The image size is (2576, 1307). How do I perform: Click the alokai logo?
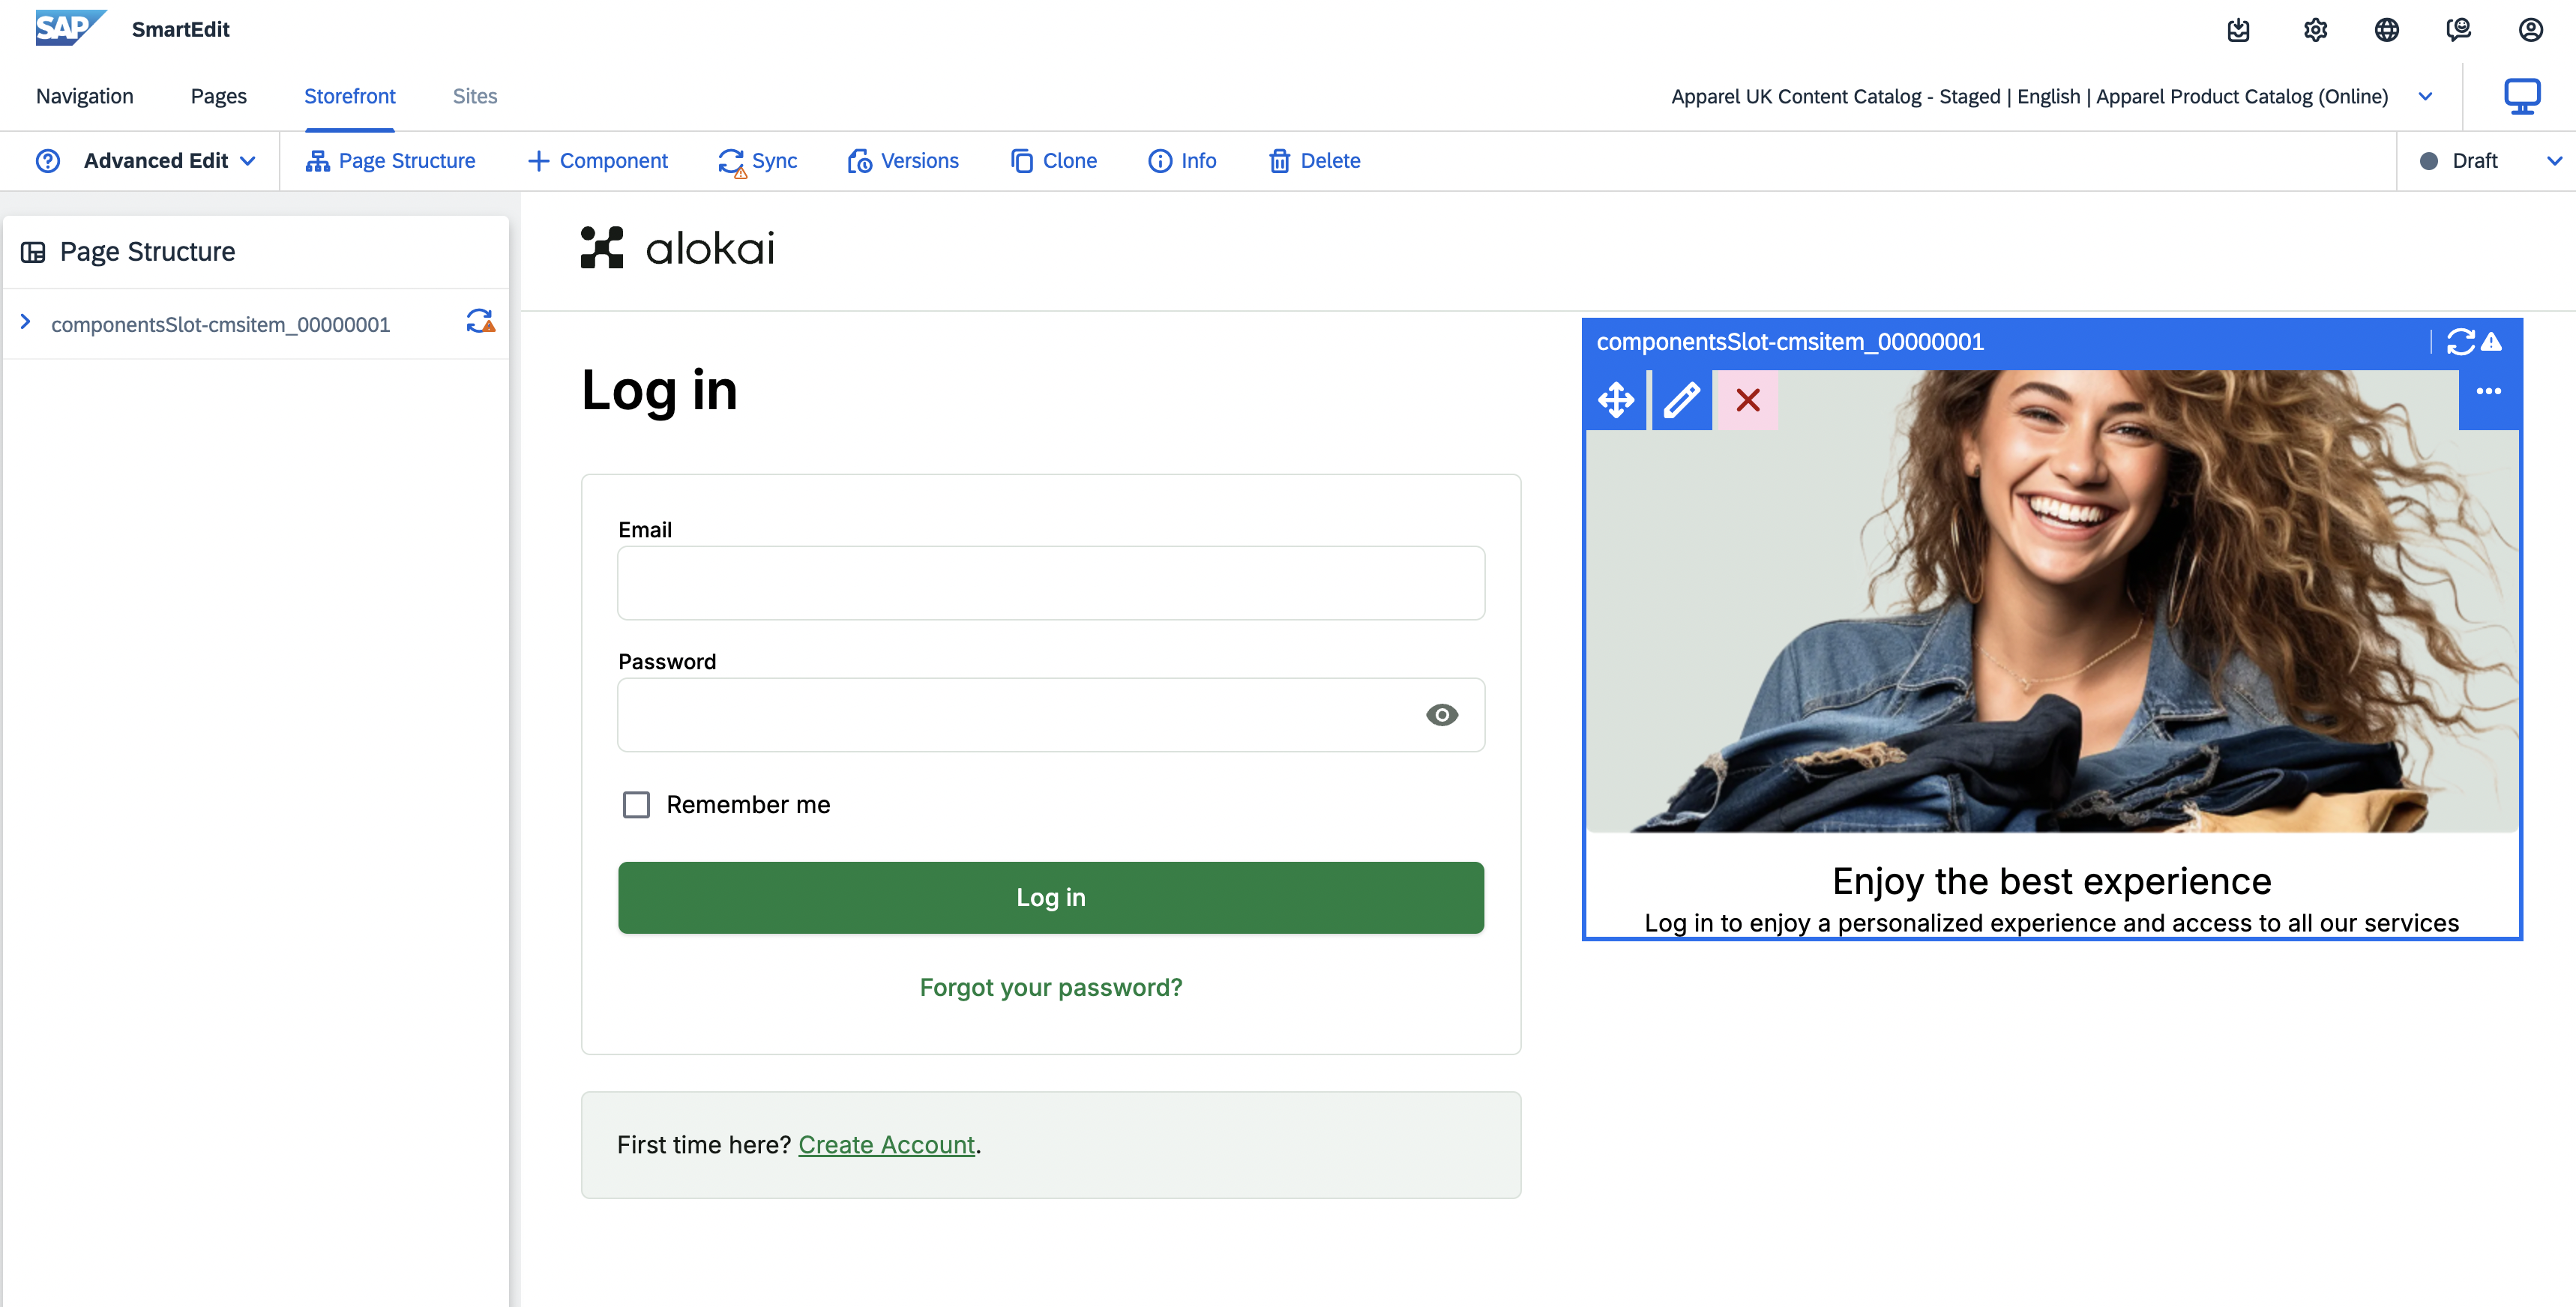678,248
